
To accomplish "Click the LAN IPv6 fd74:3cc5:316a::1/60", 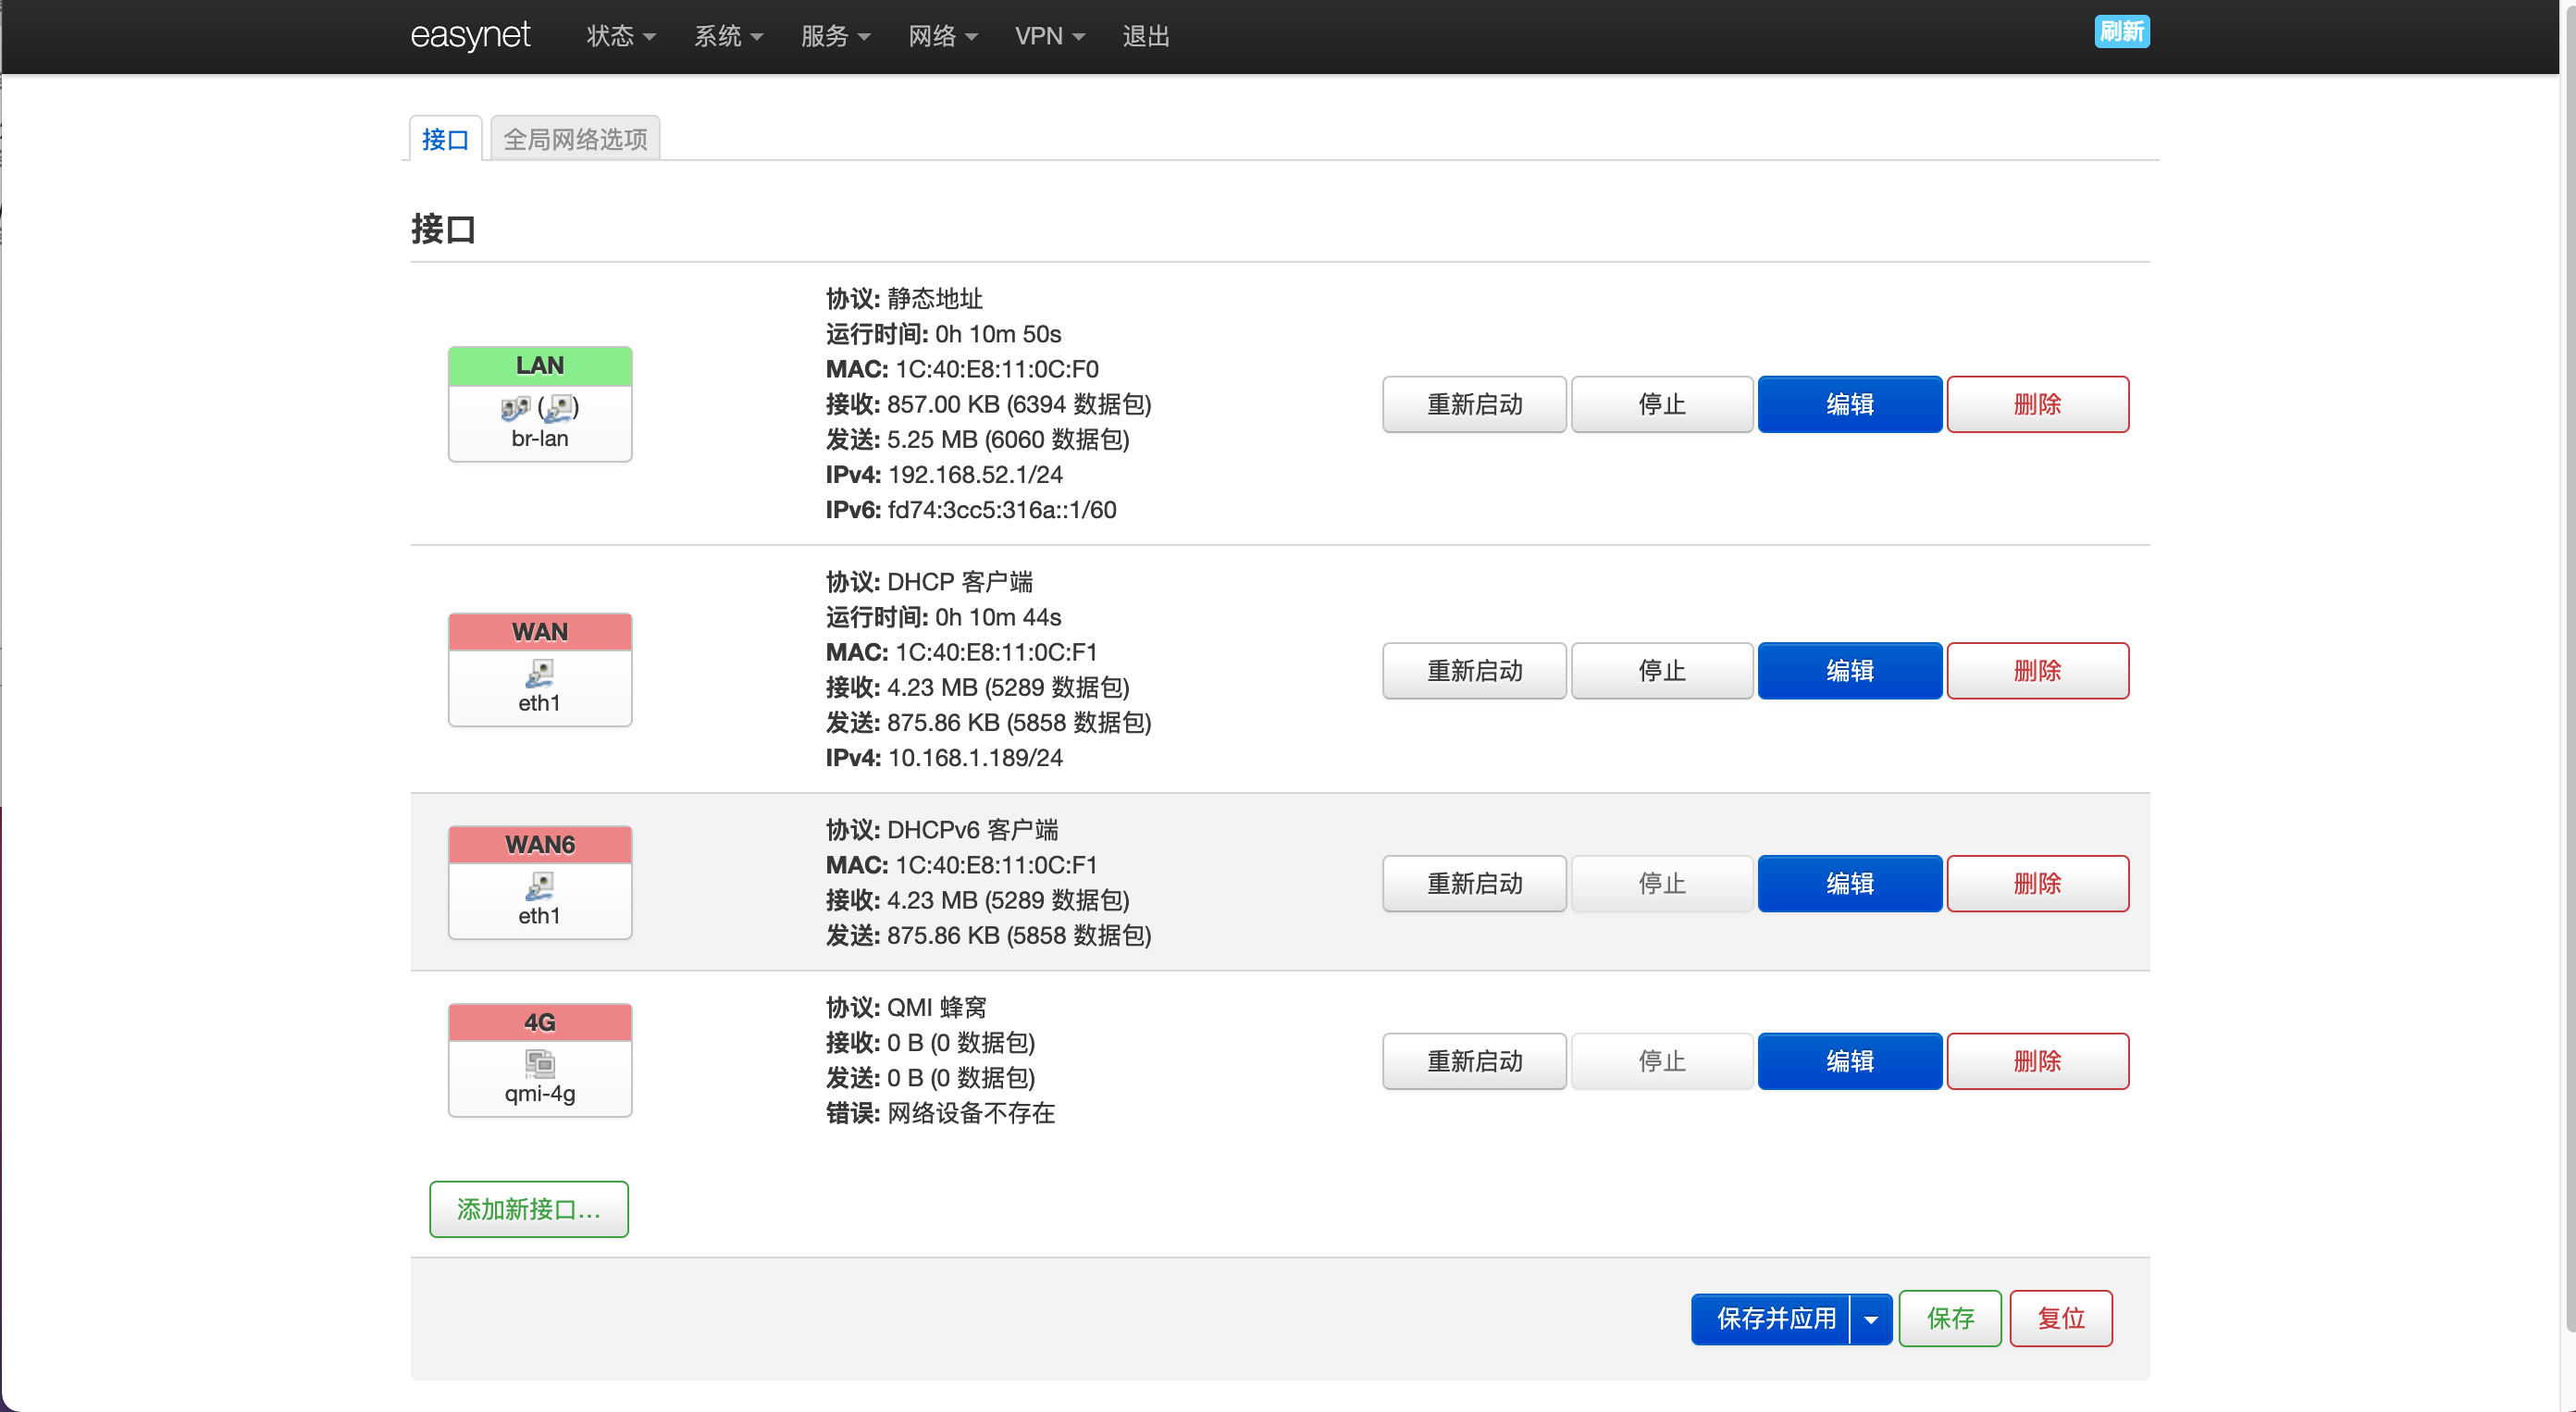I will pos(1002,510).
